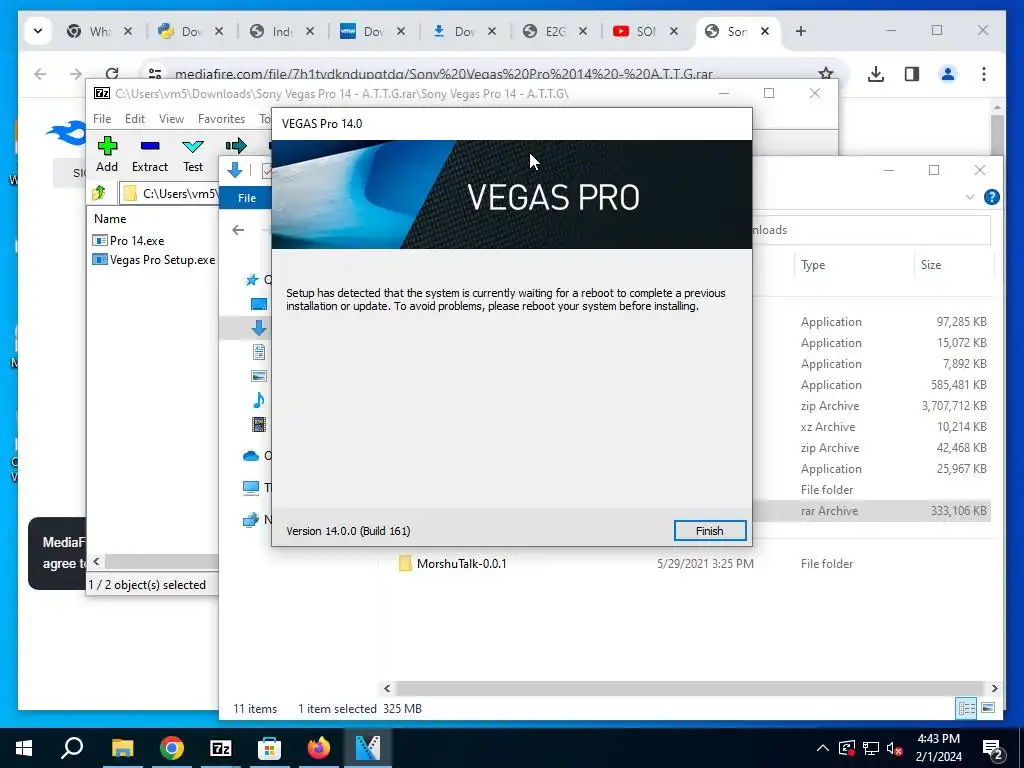Click Explorer horizontal scrollbar right arrow

click(x=994, y=688)
